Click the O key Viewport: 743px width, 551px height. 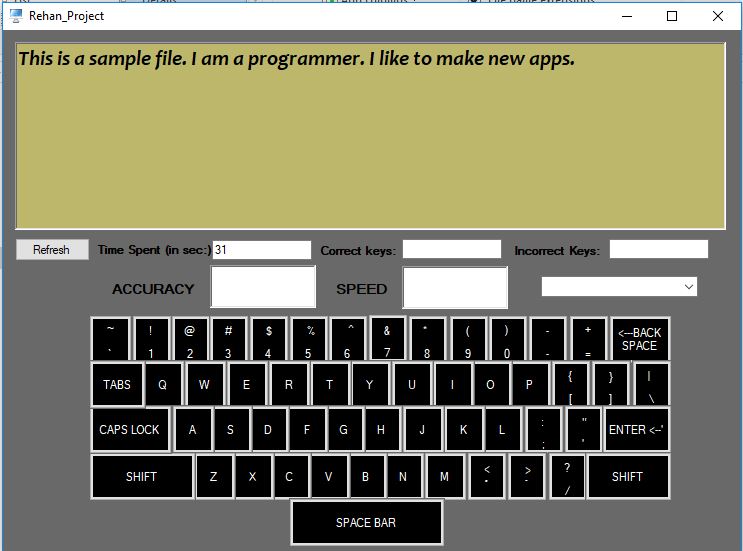[491, 384]
